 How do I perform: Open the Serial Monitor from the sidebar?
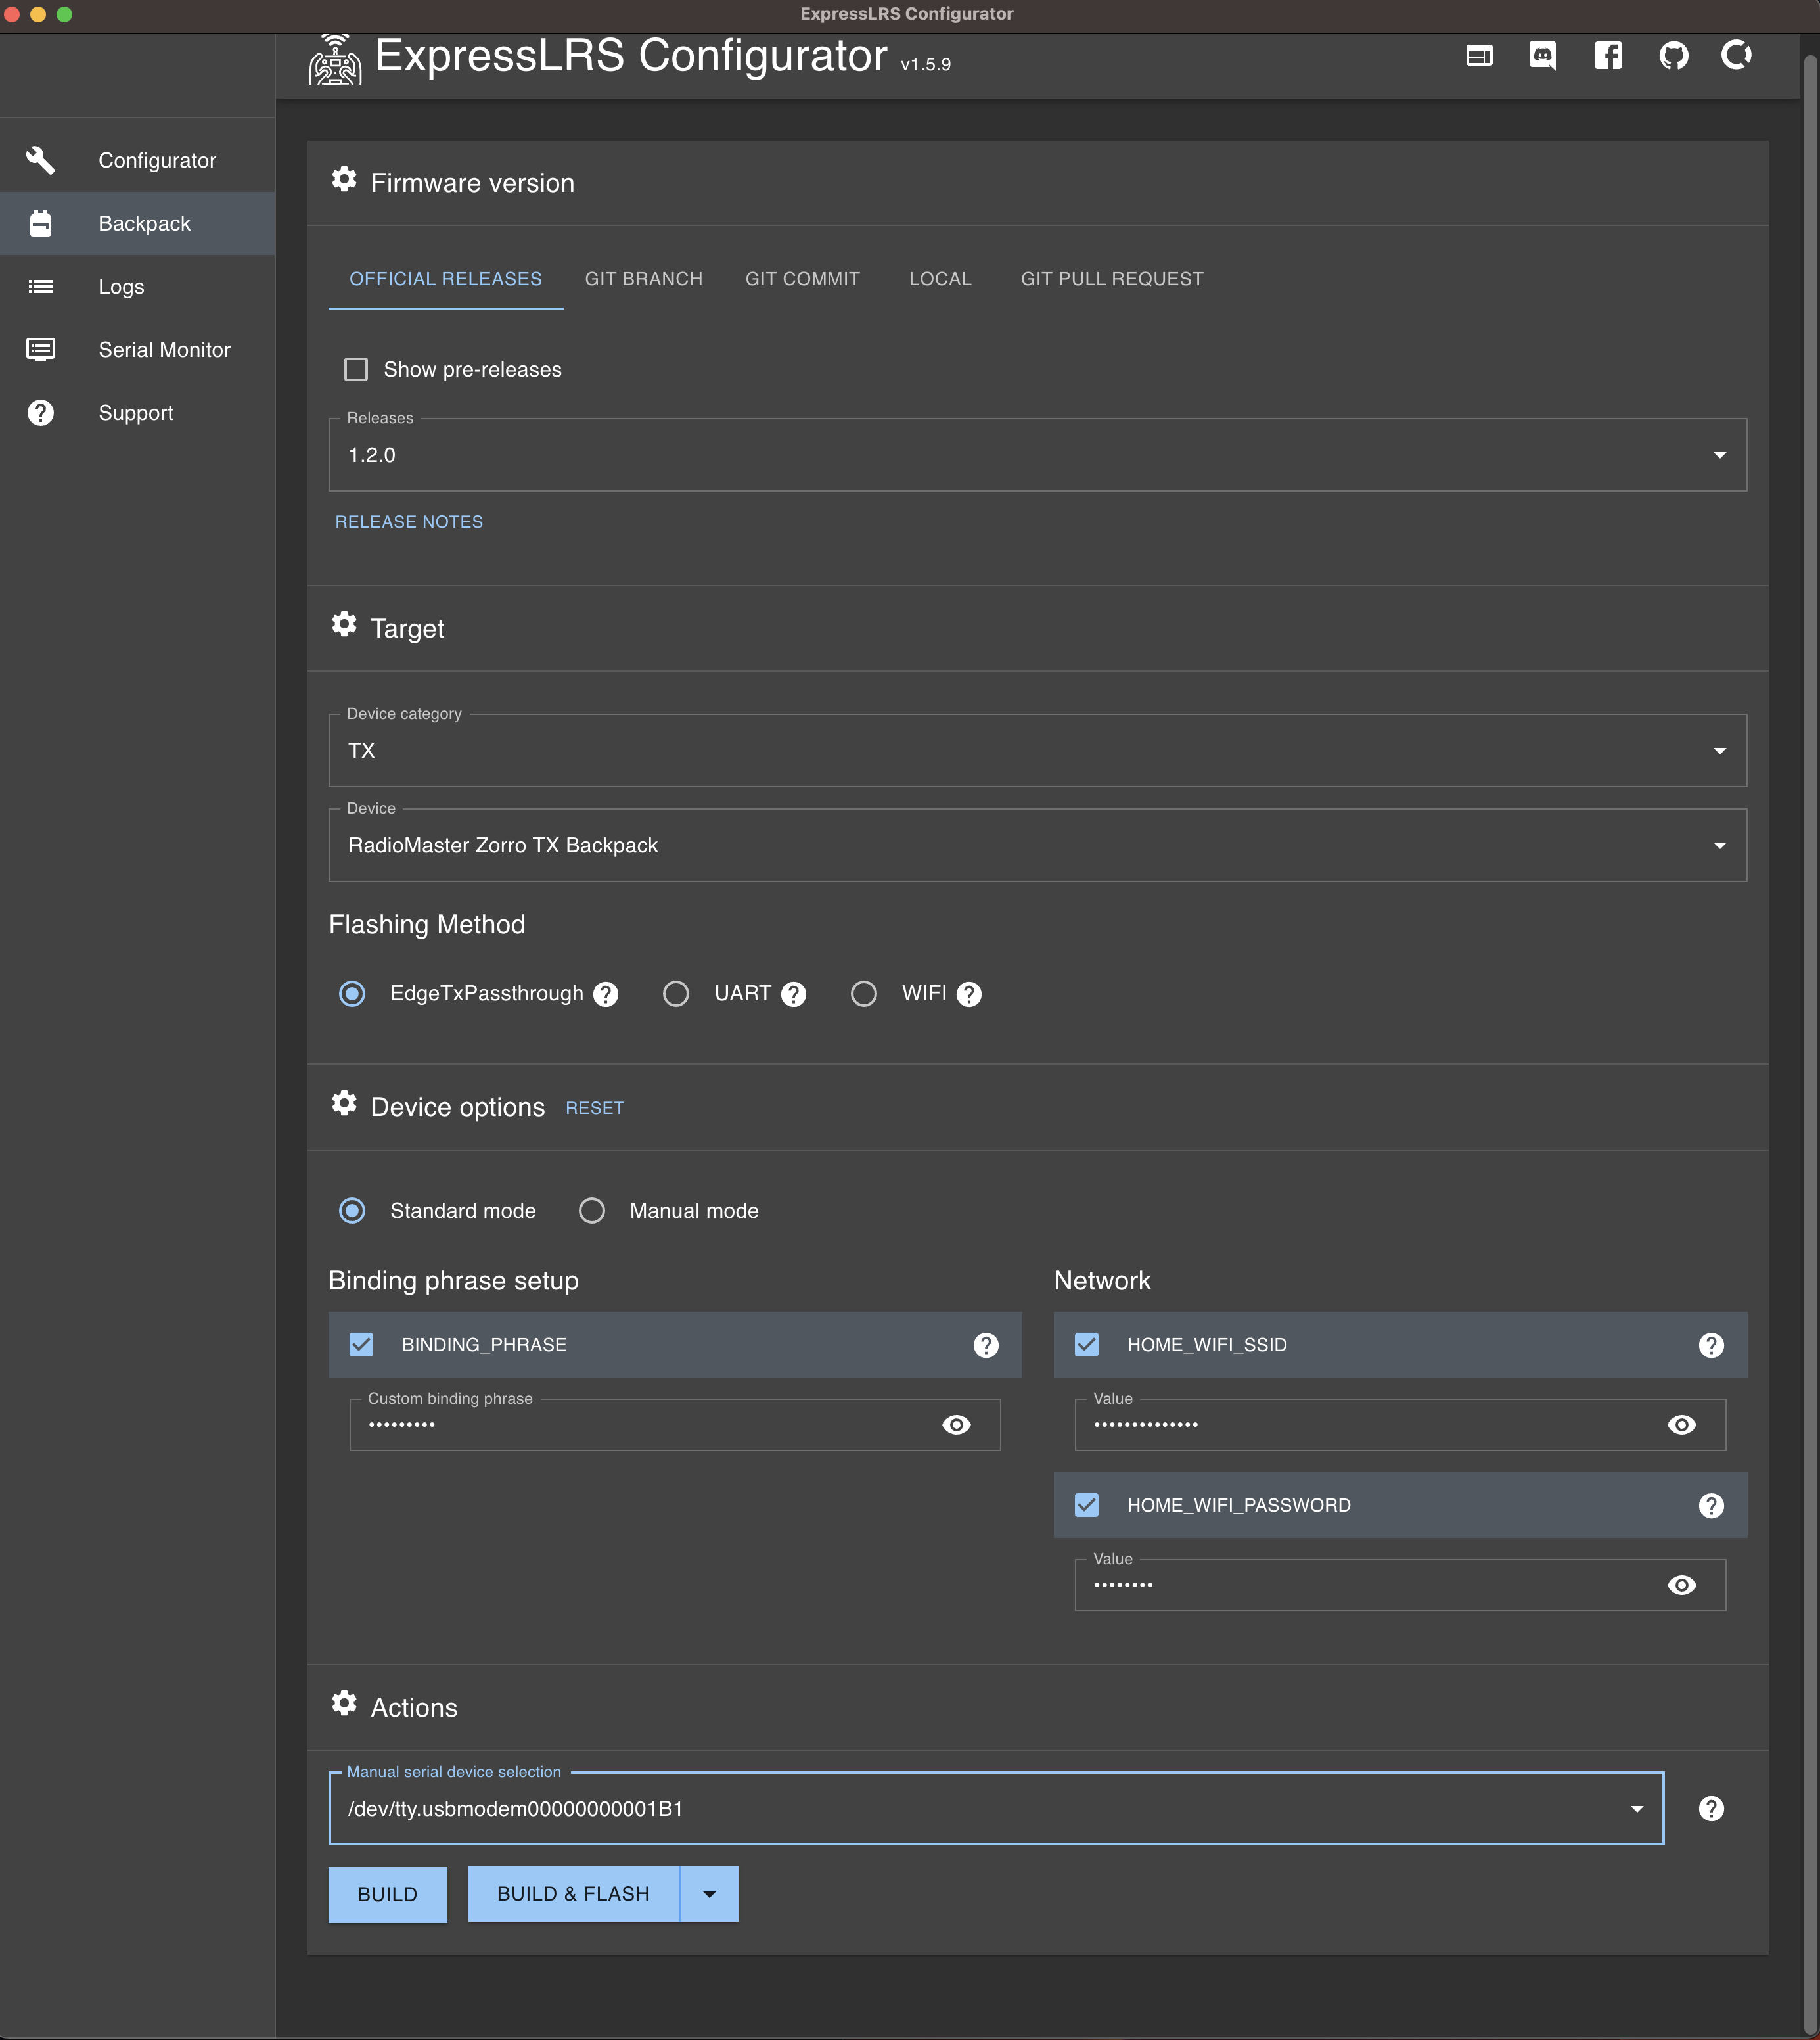(x=40, y=349)
